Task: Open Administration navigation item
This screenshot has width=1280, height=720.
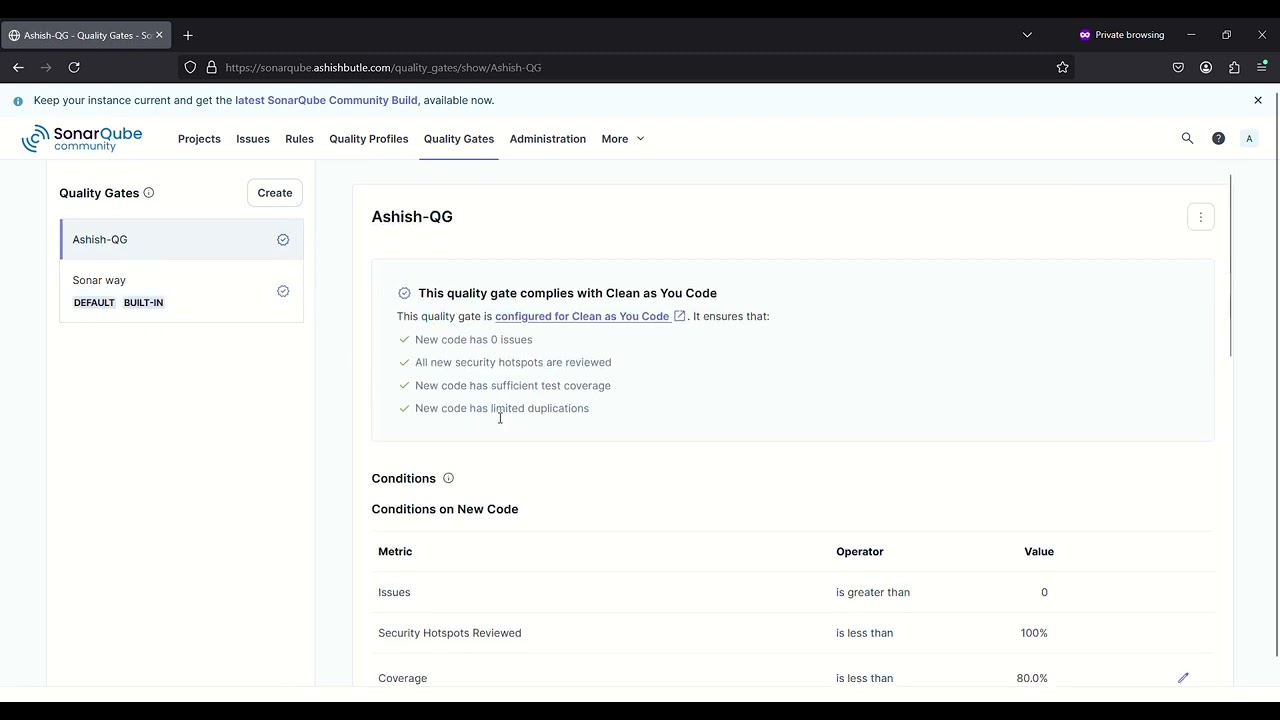Action: coord(548,139)
